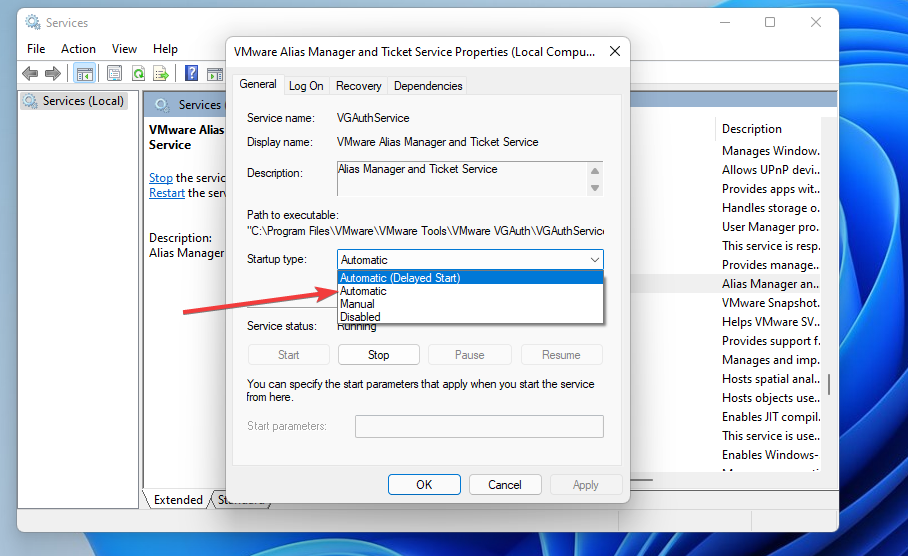The height and width of the screenshot is (556, 908).
Task: Select row 'Provides support f.'
Action: click(x=771, y=341)
